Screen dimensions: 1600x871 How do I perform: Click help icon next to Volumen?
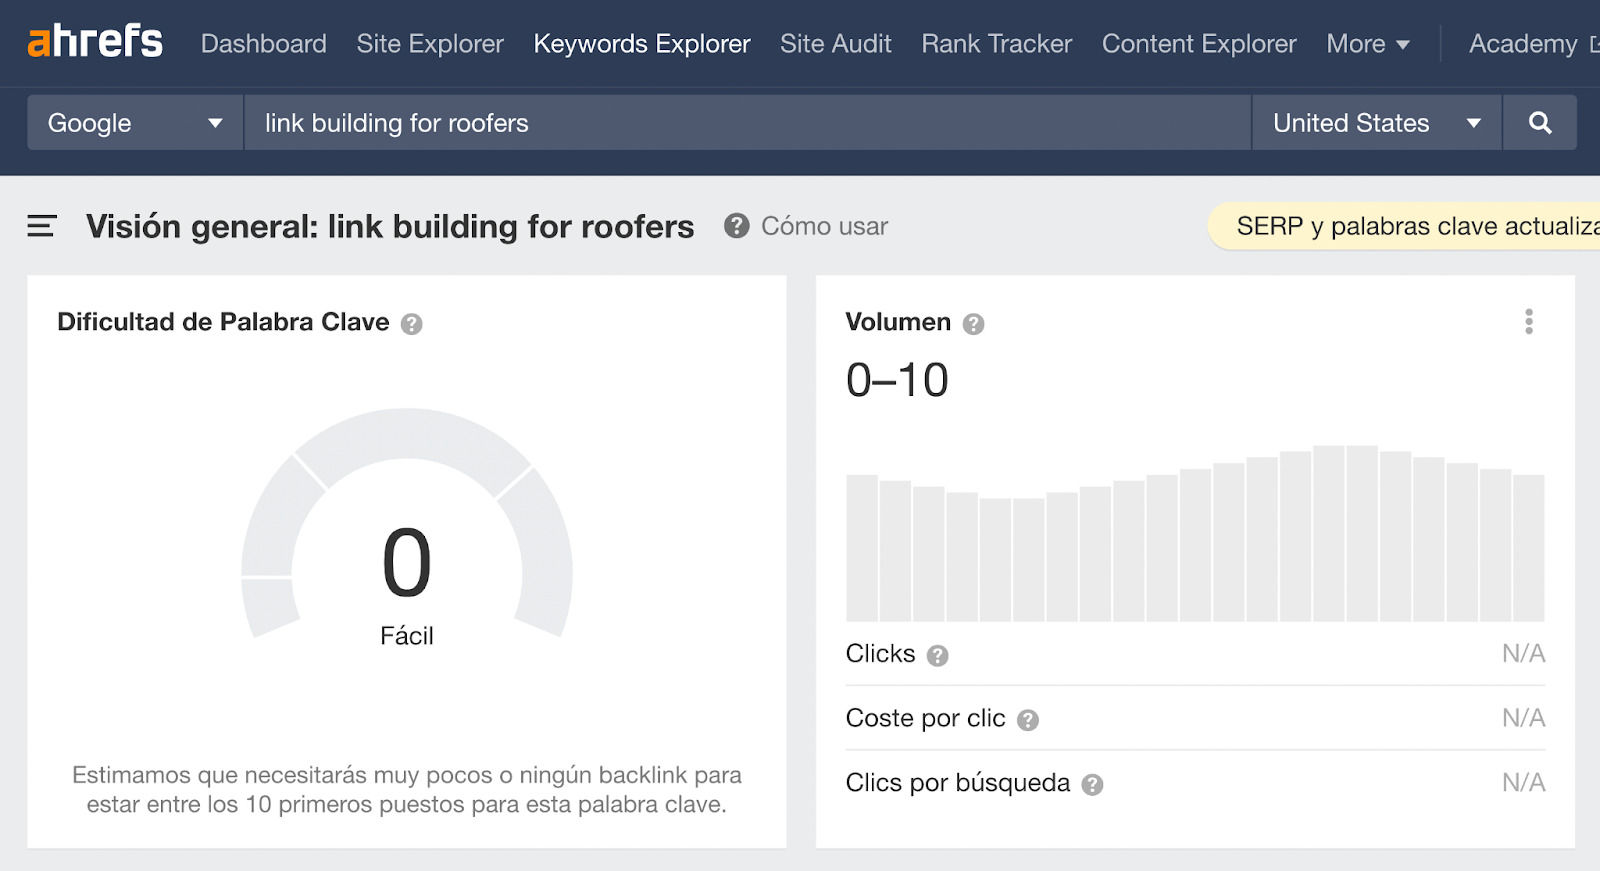tap(973, 324)
